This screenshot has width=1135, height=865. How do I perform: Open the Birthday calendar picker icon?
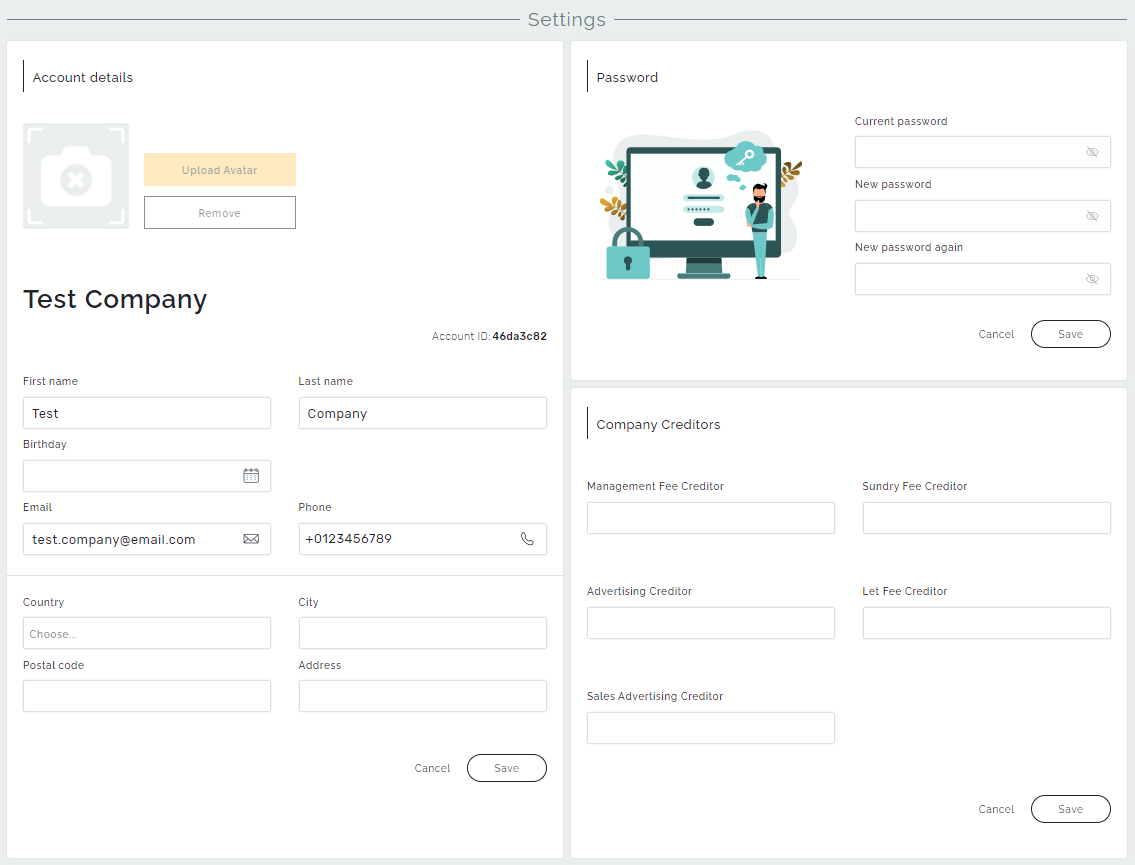pos(250,476)
